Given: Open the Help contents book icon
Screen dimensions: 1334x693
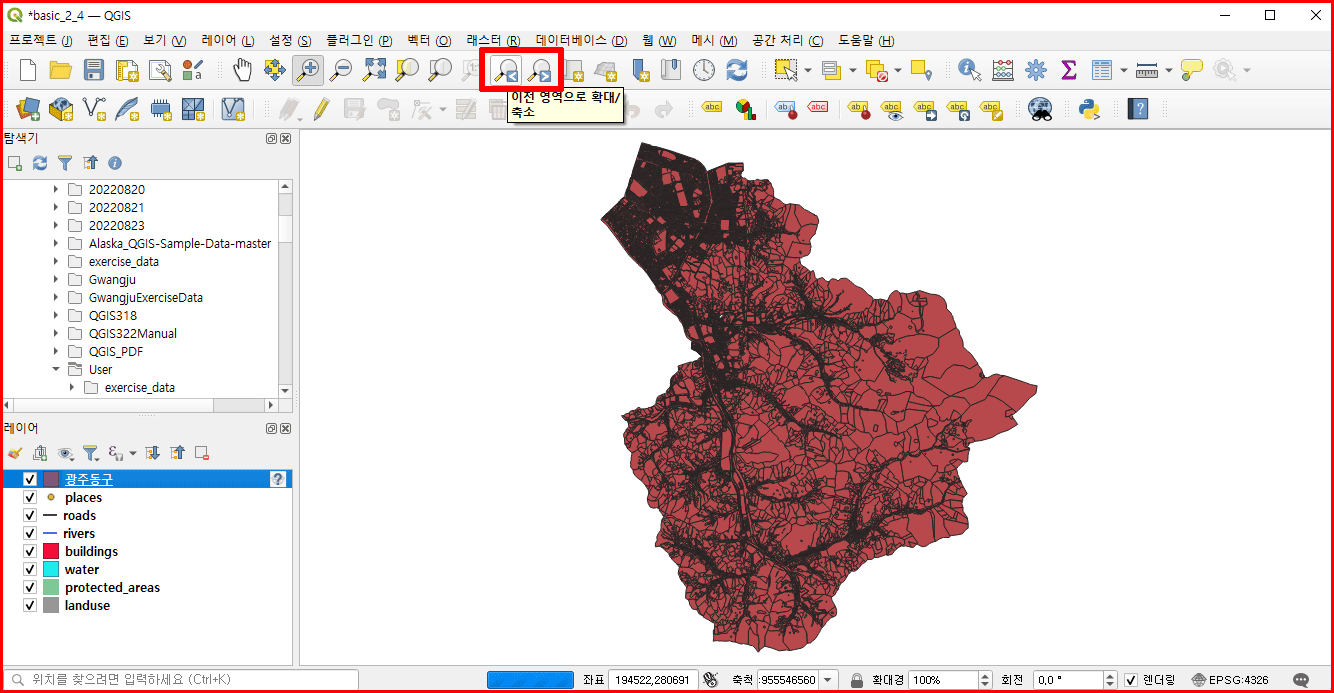Looking at the screenshot, I should [x=1137, y=109].
